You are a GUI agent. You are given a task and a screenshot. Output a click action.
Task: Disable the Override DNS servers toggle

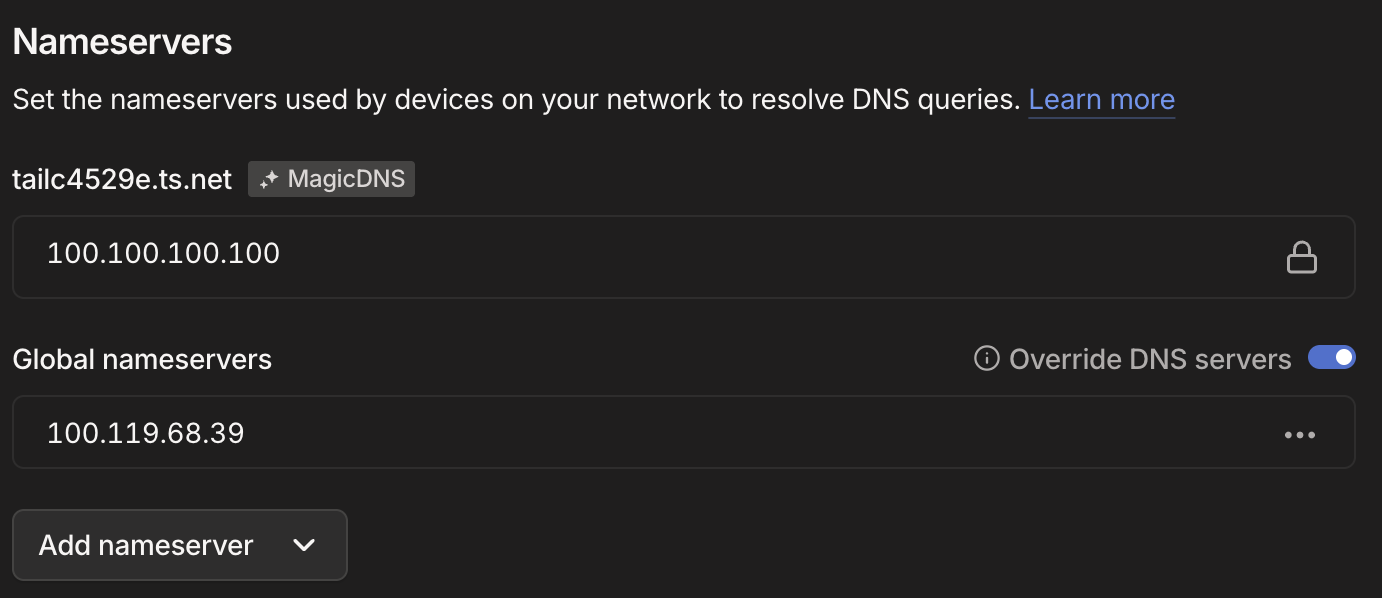[1331, 357]
